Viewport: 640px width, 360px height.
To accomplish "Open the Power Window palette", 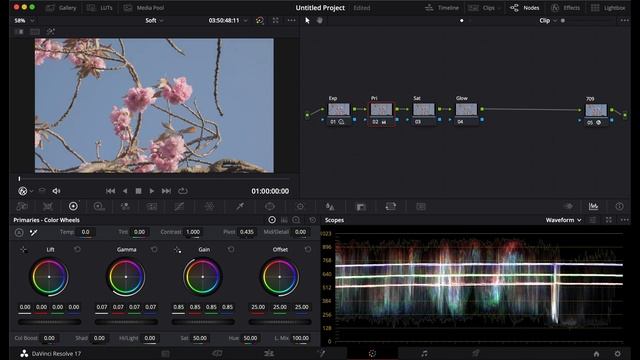I will click(x=270, y=207).
